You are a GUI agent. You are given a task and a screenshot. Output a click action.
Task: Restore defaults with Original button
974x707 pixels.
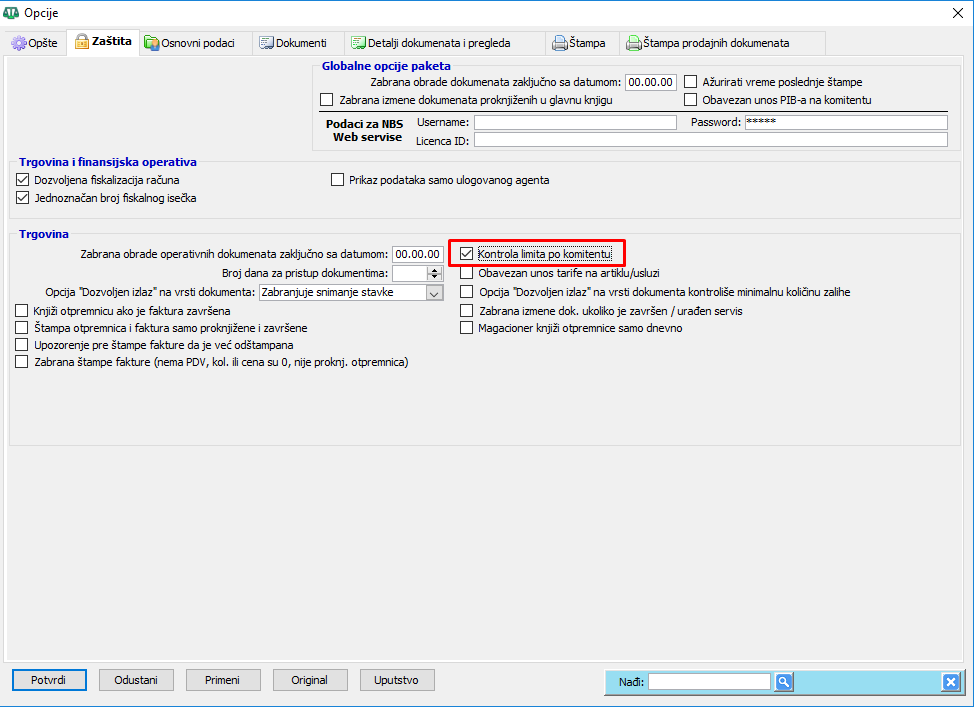[310, 680]
